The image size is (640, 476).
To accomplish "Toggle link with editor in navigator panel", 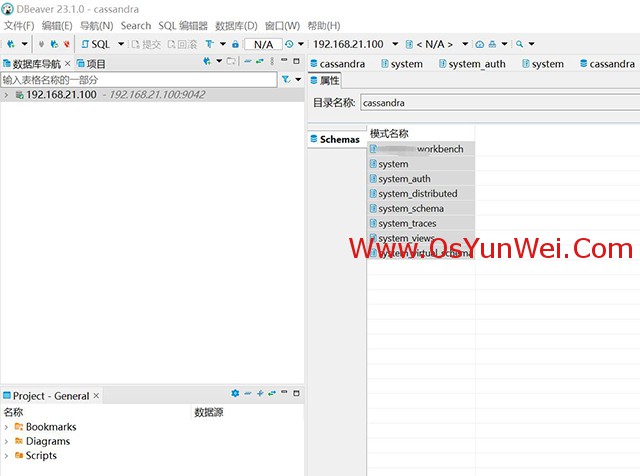I will click(x=260, y=61).
